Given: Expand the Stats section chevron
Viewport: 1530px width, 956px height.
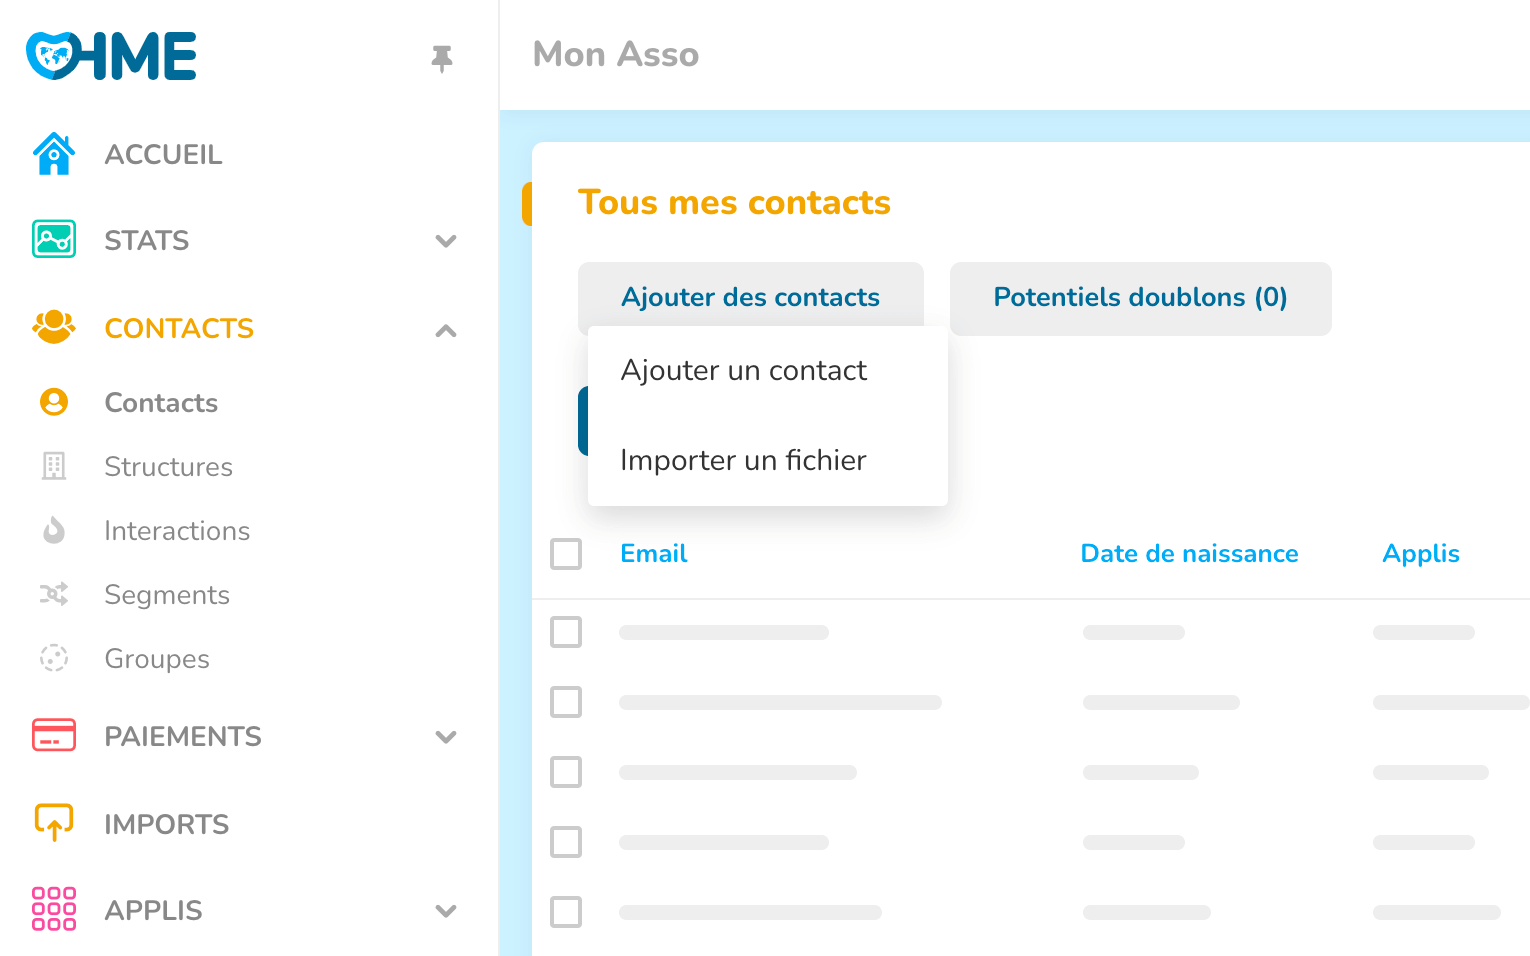Looking at the screenshot, I should tap(446, 241).
